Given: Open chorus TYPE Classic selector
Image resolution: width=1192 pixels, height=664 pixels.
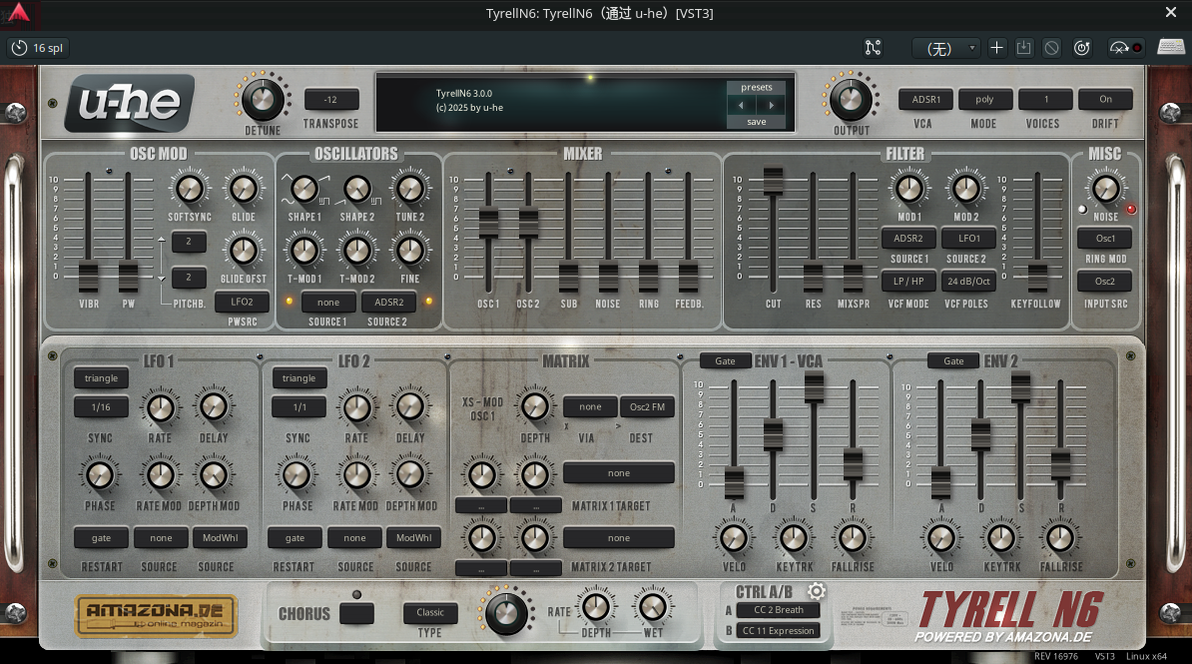Looking at the screenshot, I should [x=430, y=612].
